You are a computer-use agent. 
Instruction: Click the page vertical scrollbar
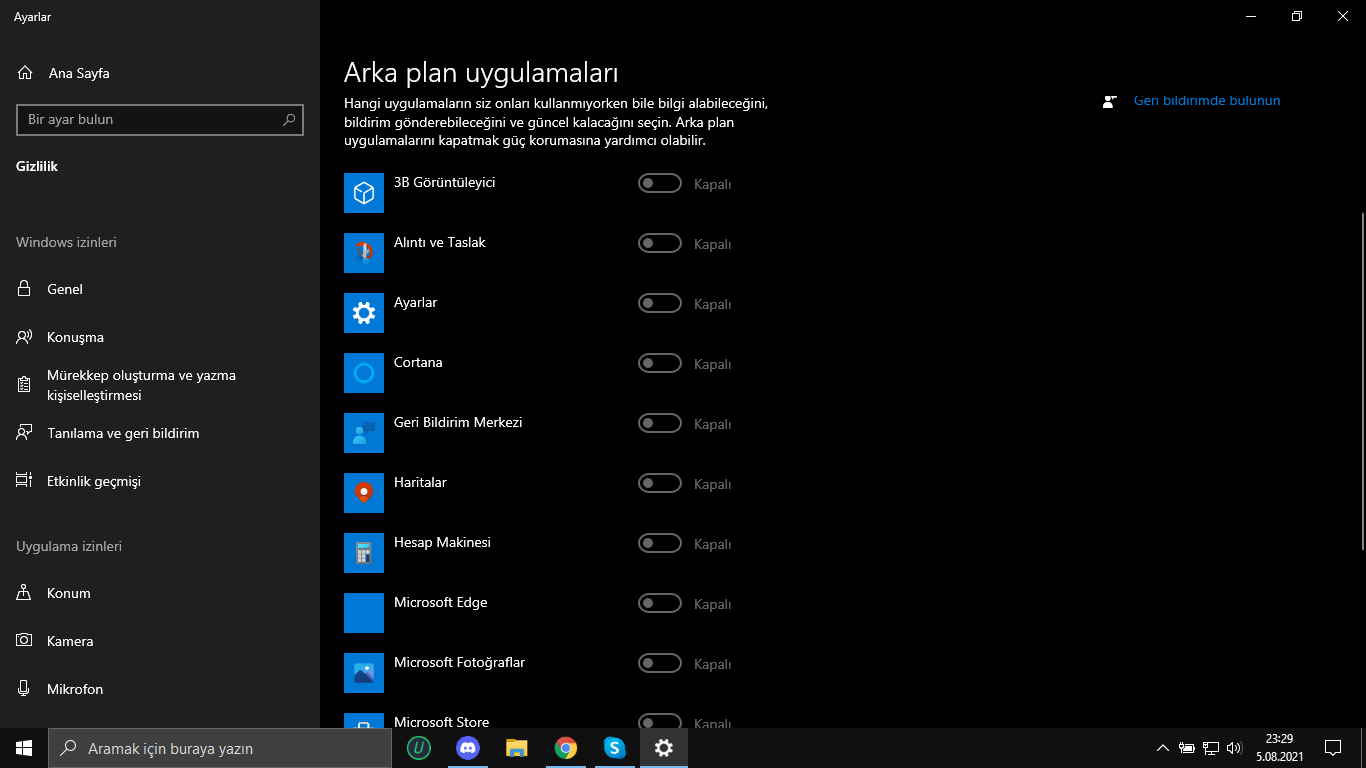[1362, 381]
